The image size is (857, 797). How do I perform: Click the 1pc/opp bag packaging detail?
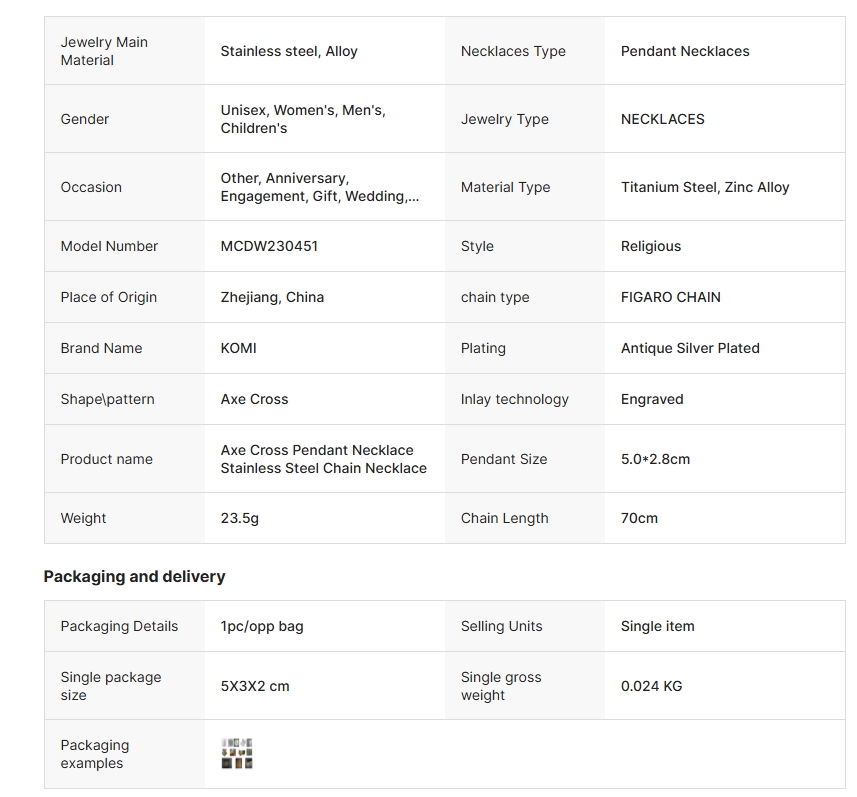(x=262, y=626)
